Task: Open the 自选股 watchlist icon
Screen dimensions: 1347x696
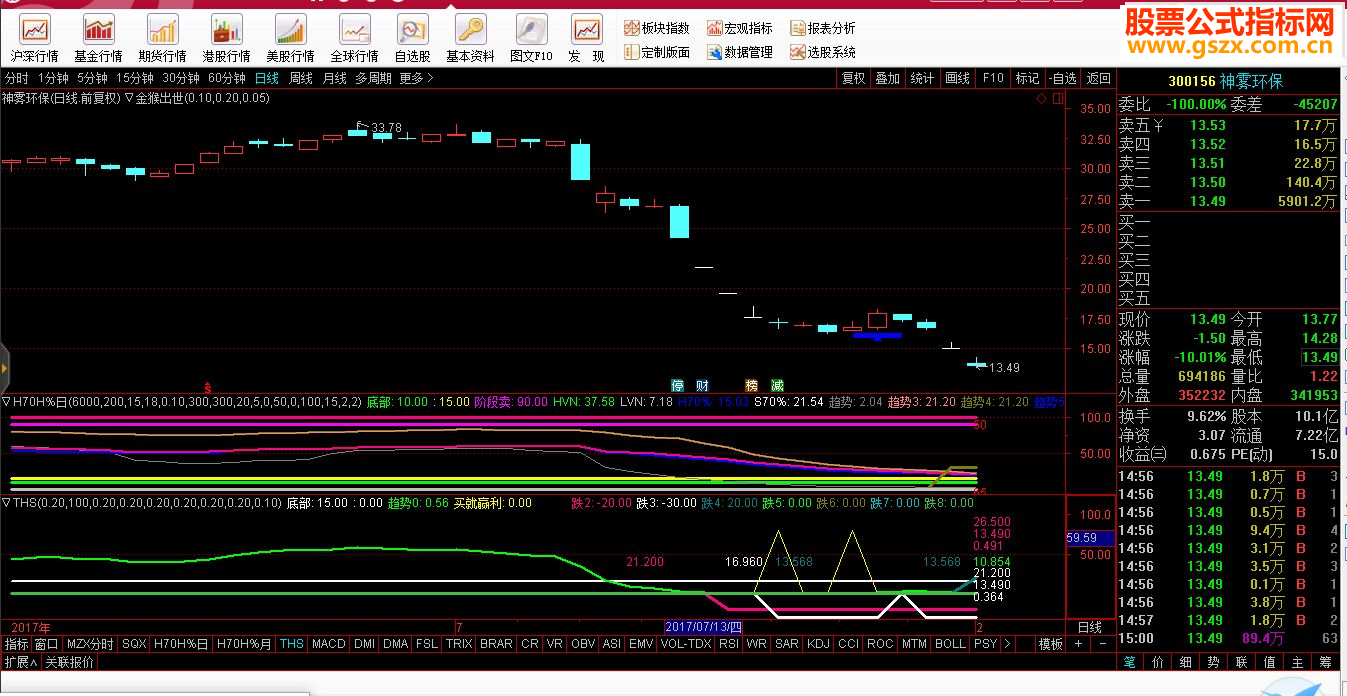Action: tap(412, 39)
